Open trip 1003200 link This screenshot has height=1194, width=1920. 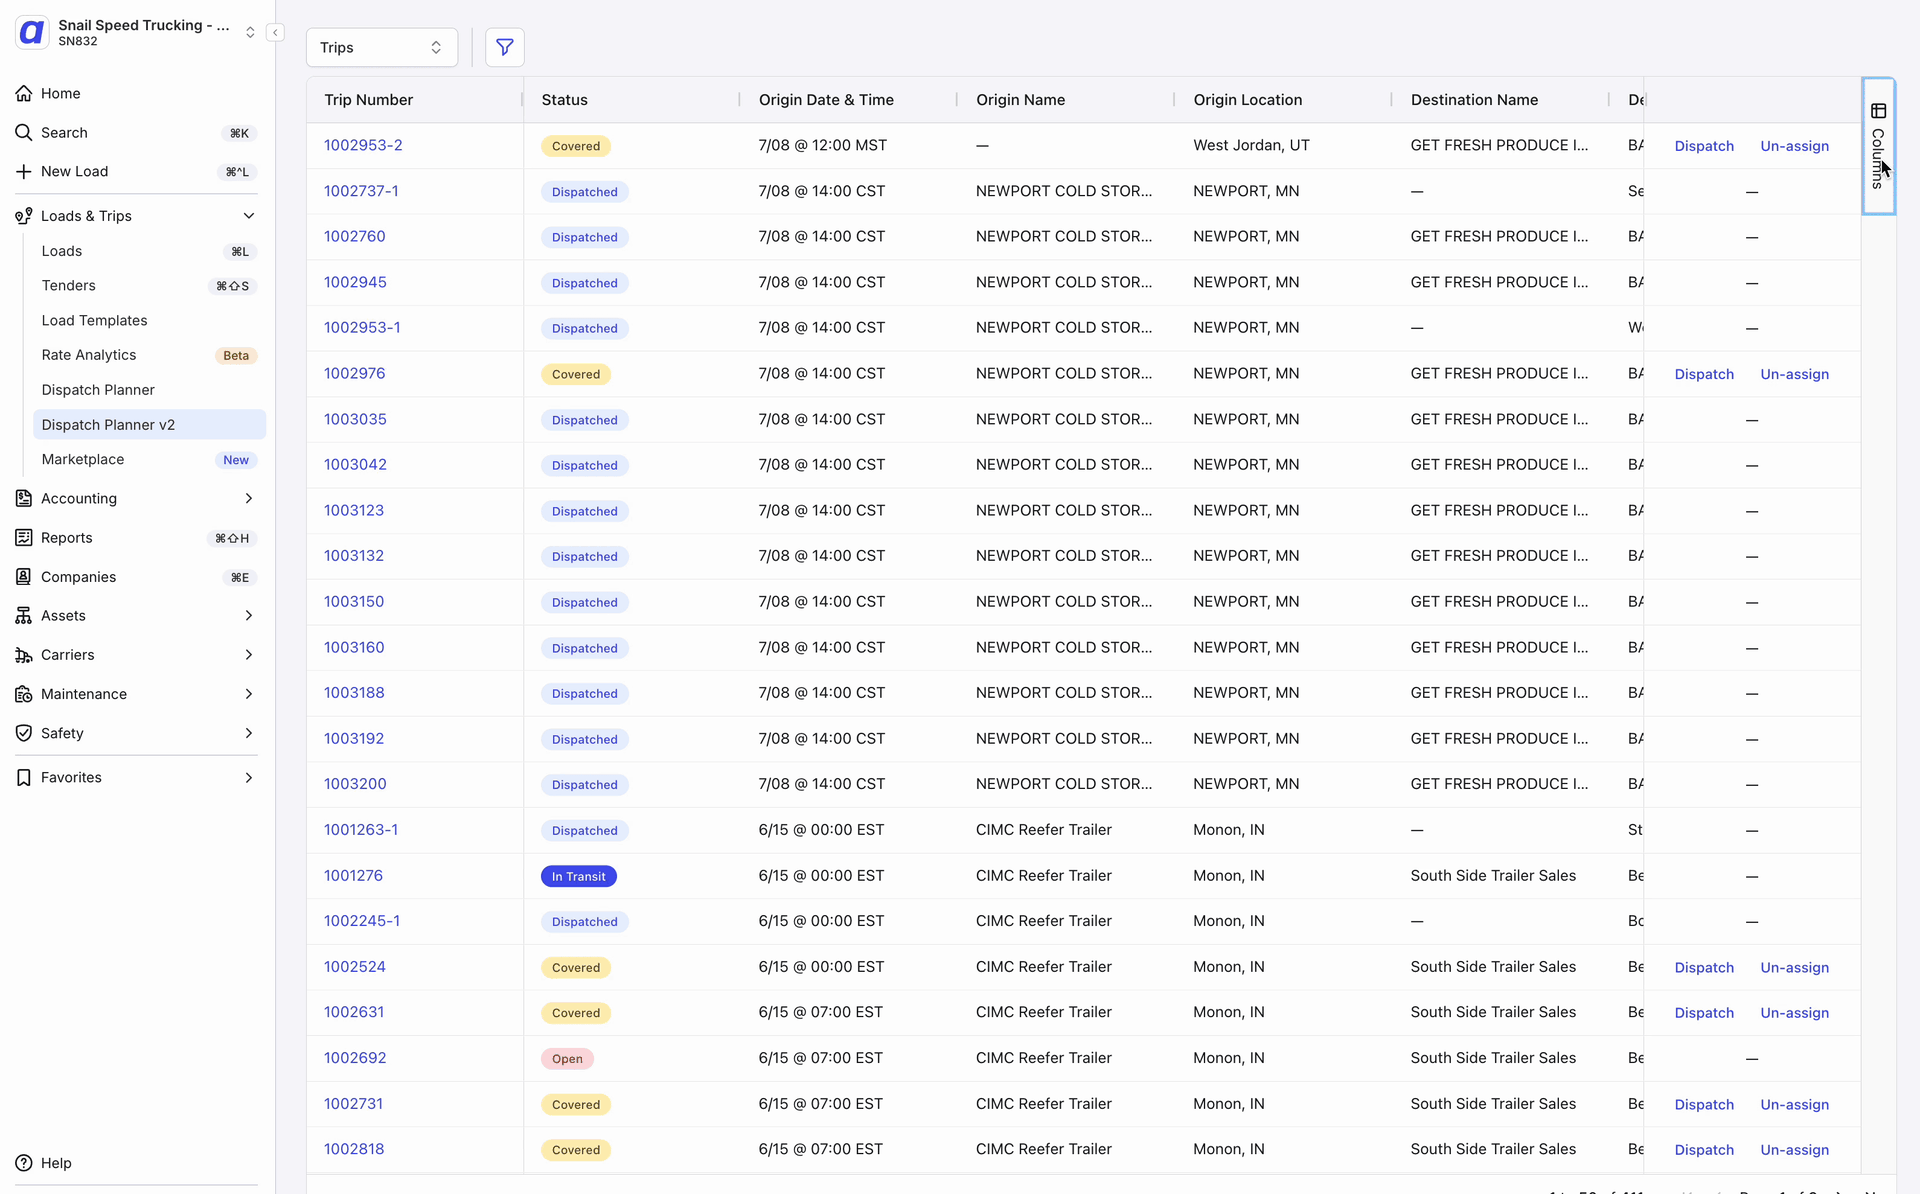coord(355,784)
